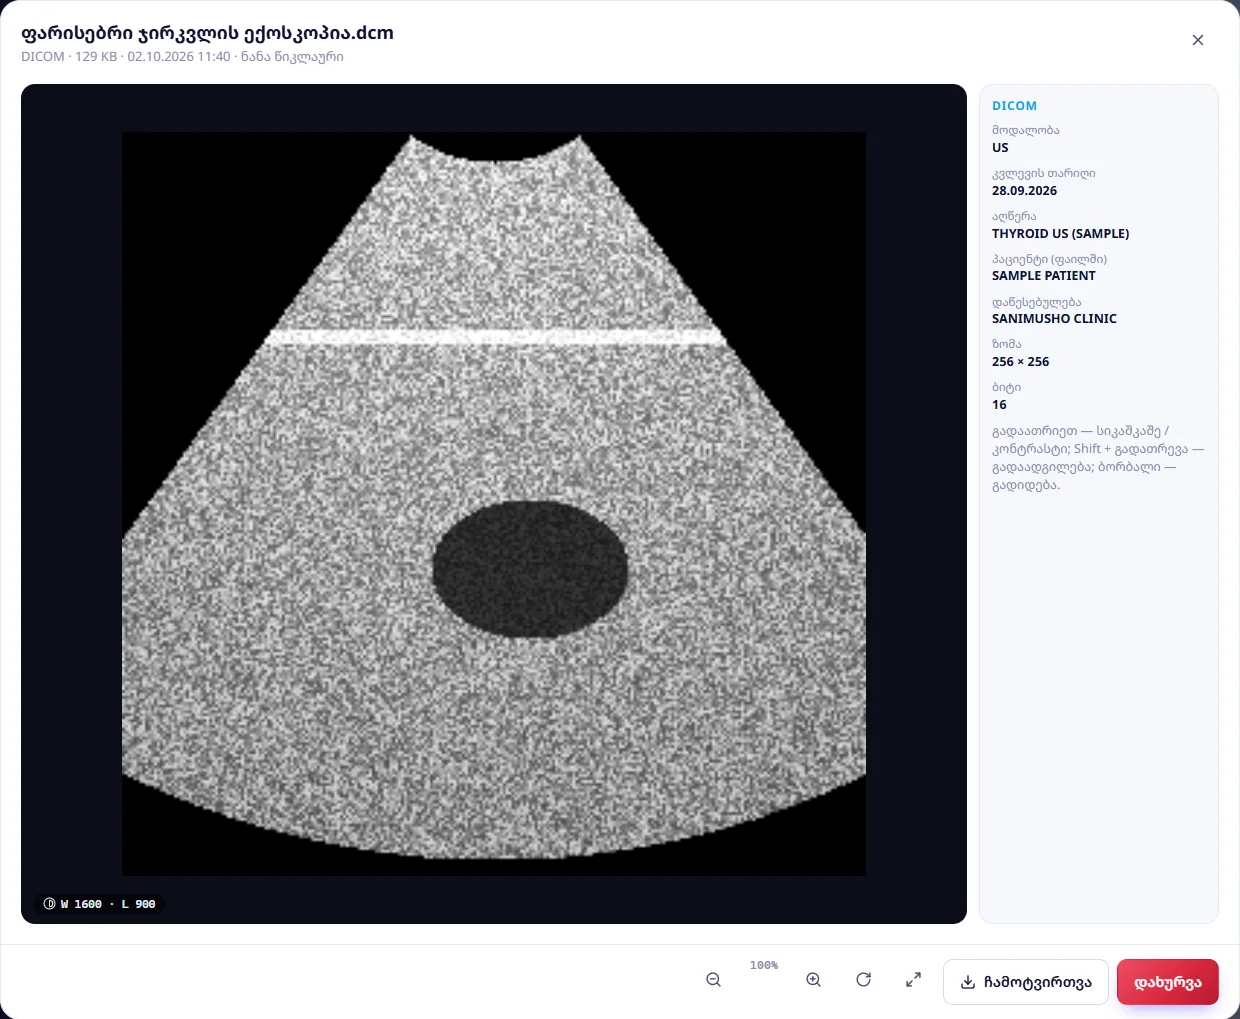Viewport: 1240px width, 1019px height.
Task: Reset the image view with the rotate icon
Action: pyautogui.click(x=863, y=980)
